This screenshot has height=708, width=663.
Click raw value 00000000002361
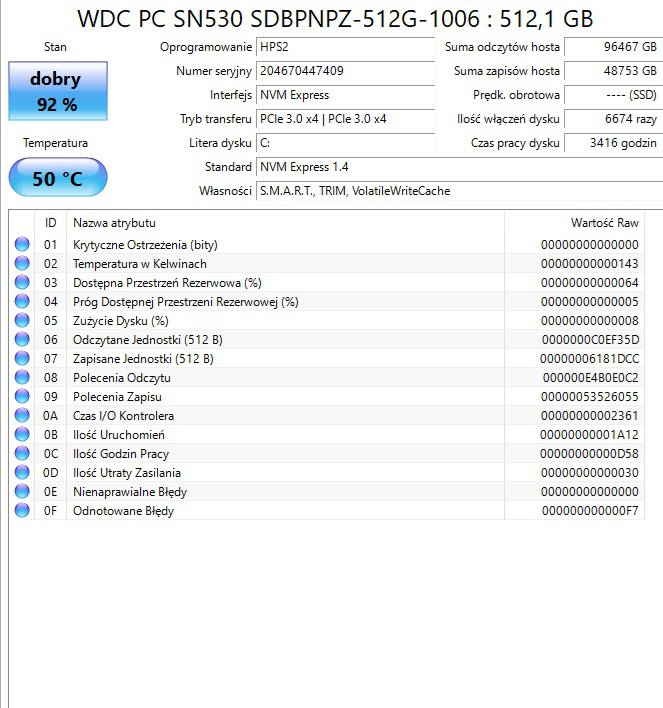point(590,415)
